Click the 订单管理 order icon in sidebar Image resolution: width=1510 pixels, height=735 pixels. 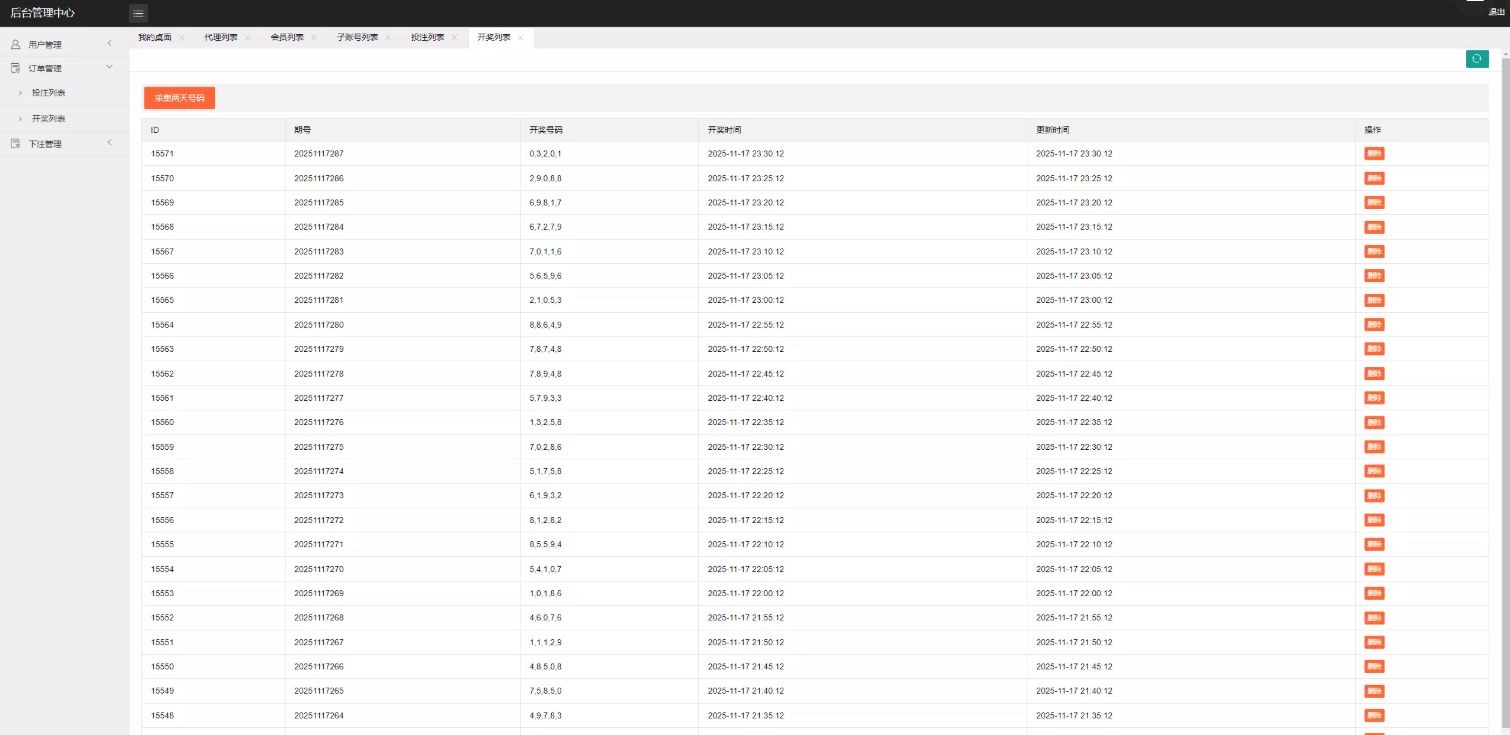coord(15,68)
